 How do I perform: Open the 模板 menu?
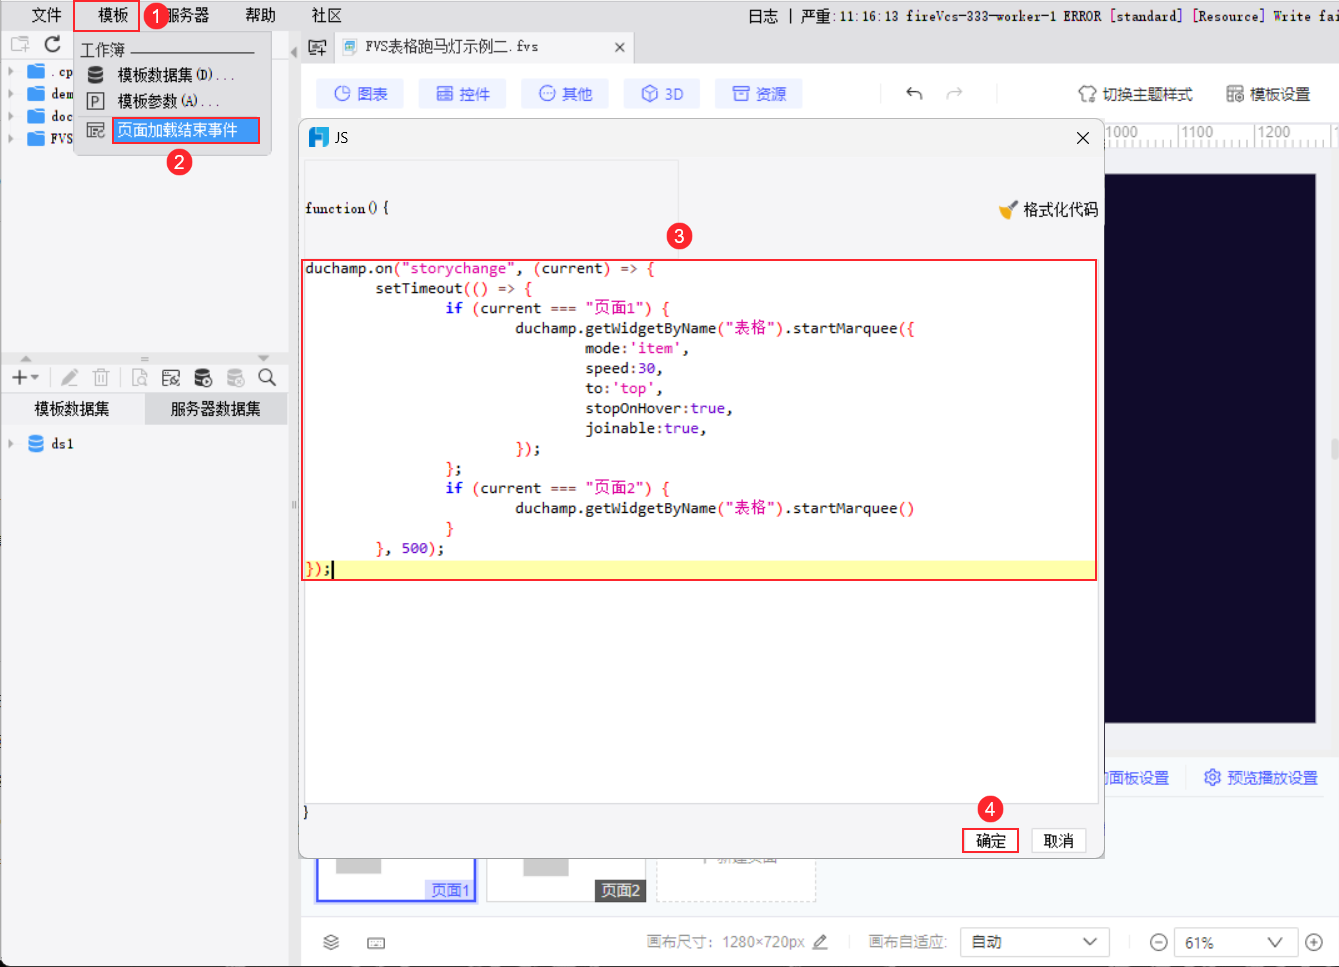pyautogui.click(x=112, y=15)
